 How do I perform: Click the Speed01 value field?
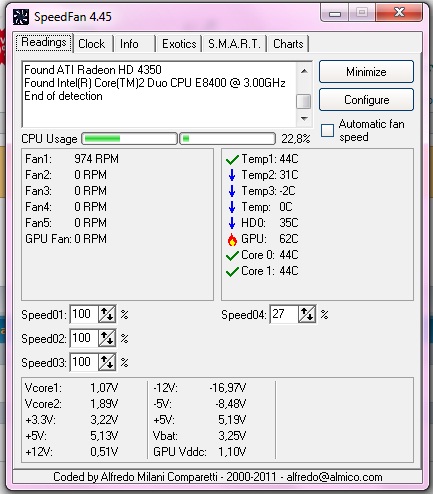coord(84,314)
